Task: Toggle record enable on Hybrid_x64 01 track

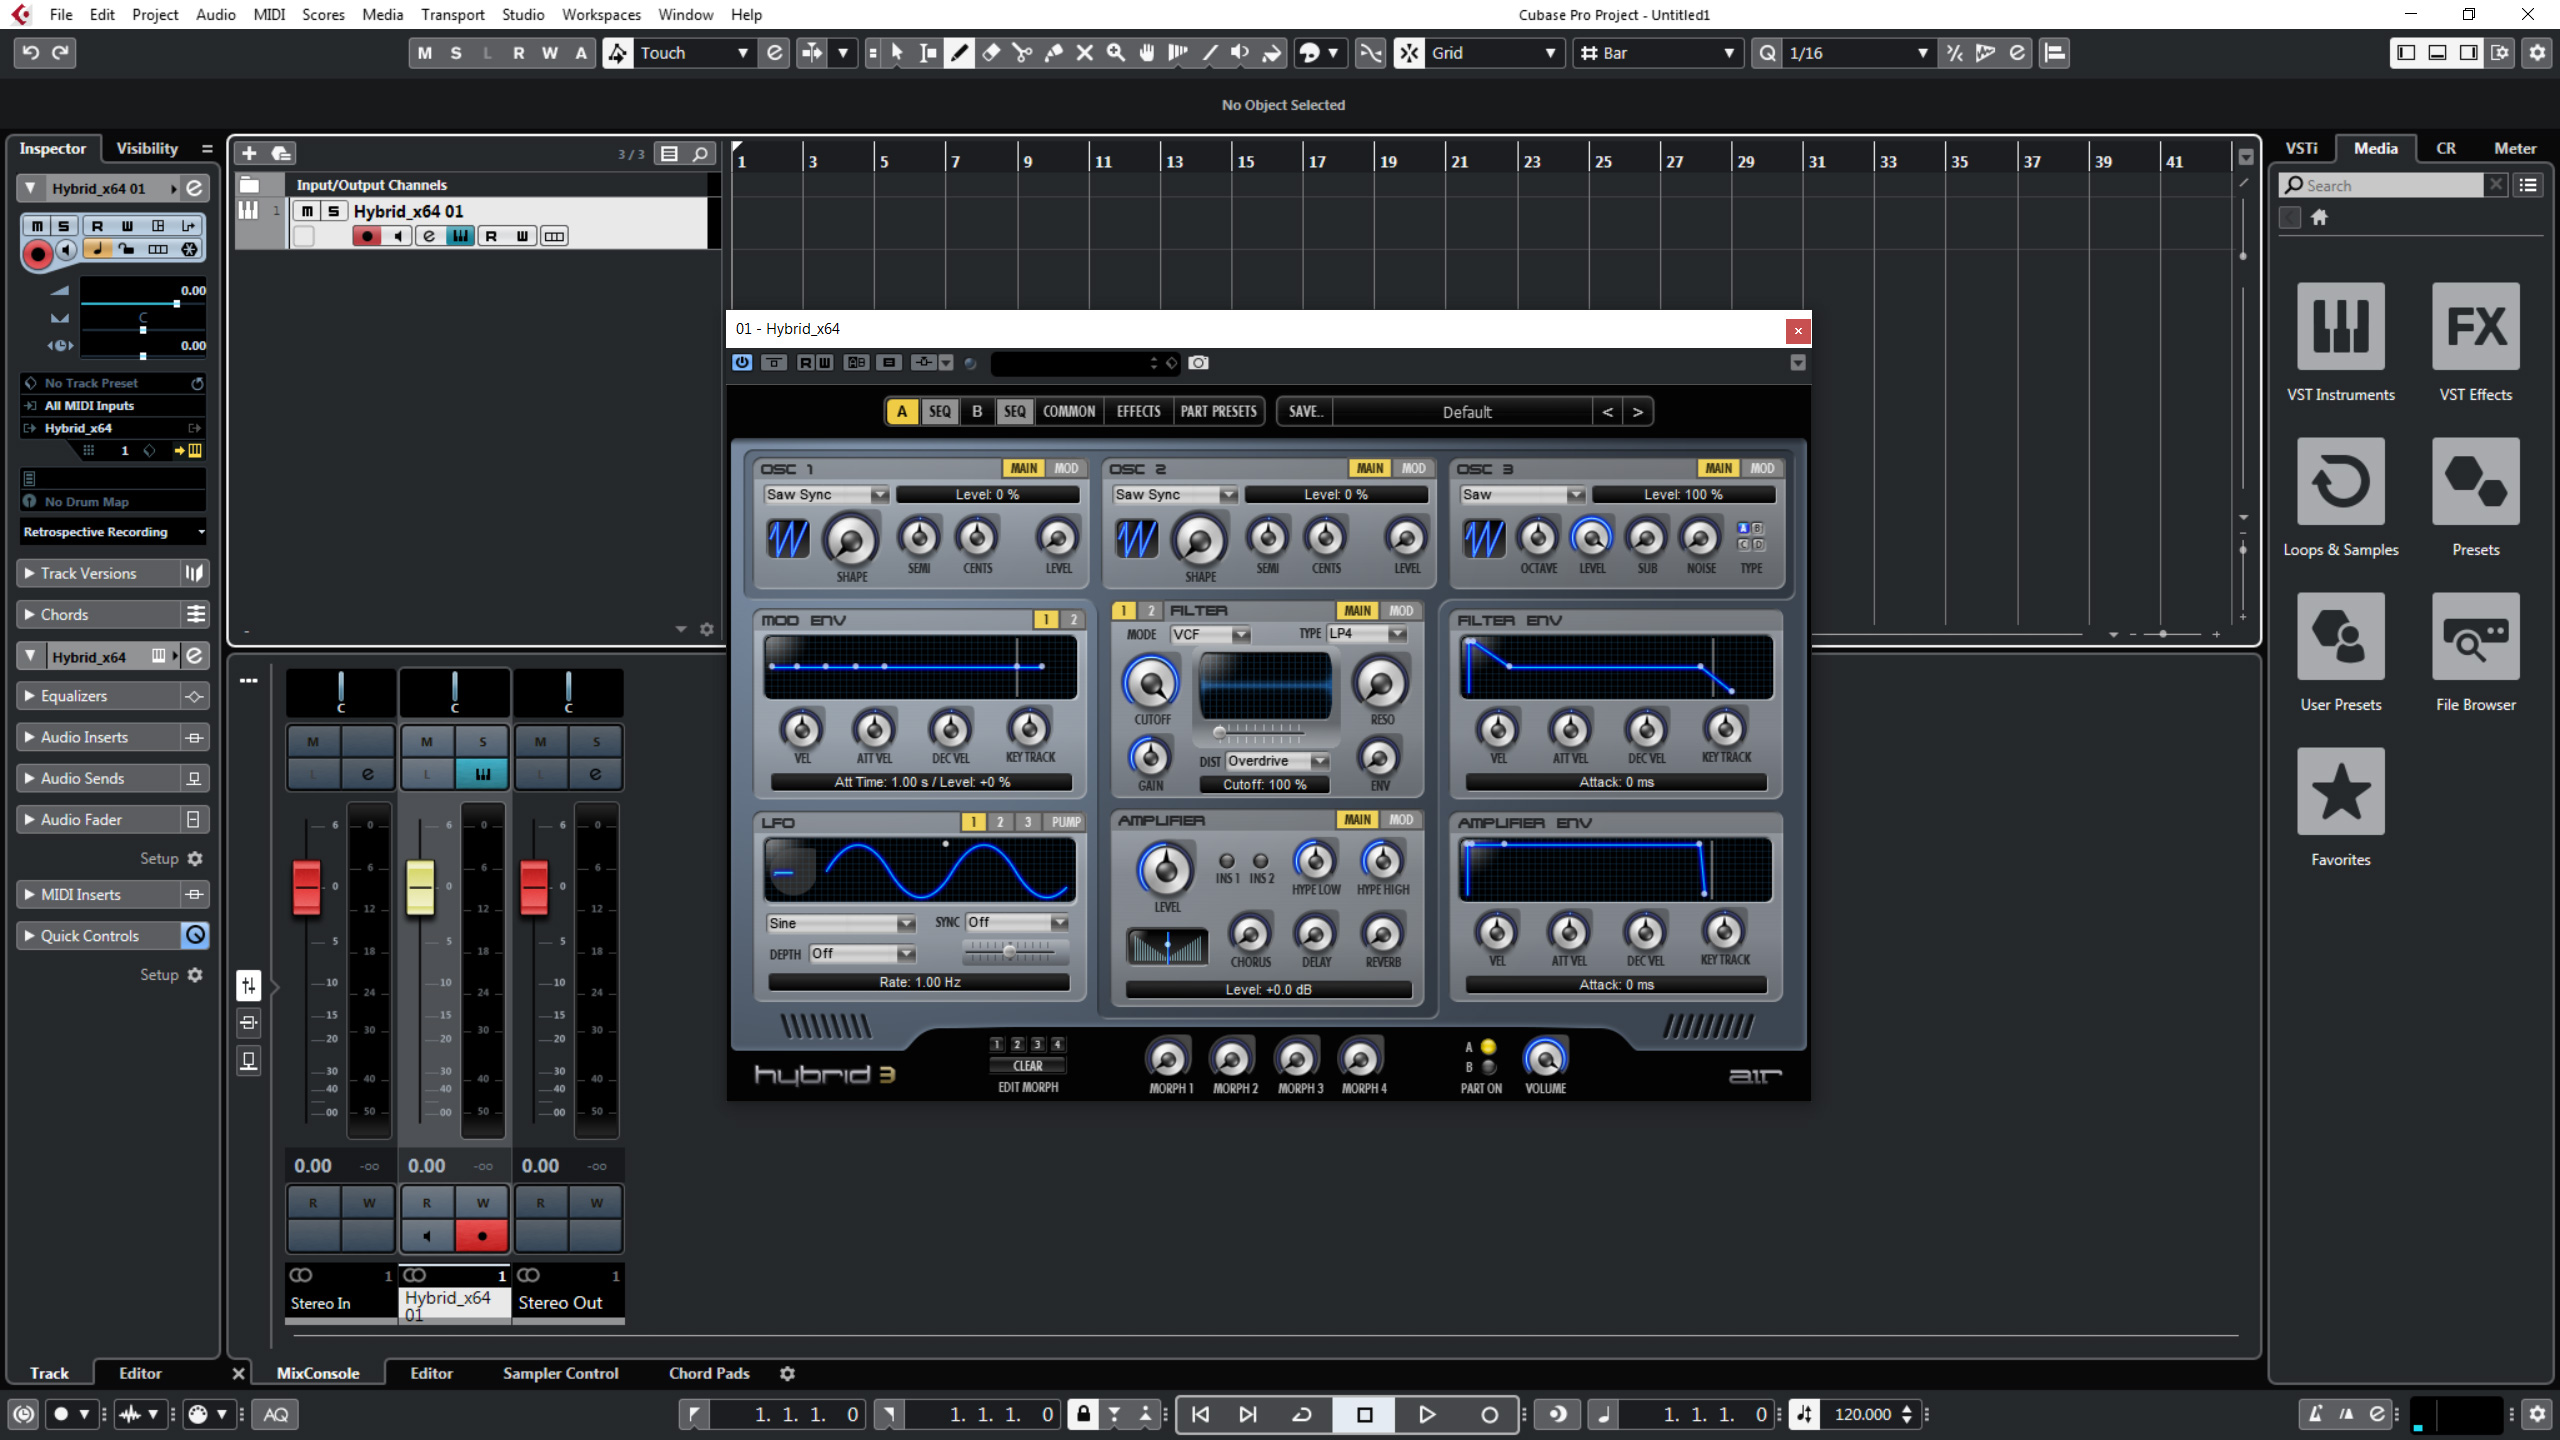Action: (x=367, y=236)
